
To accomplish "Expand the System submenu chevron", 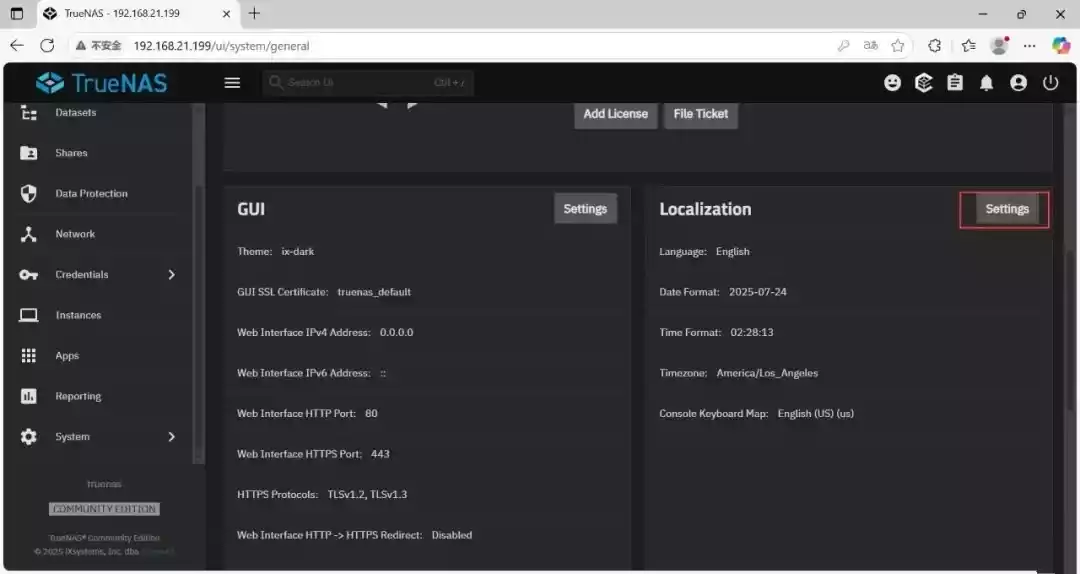I will coord(172,437).
